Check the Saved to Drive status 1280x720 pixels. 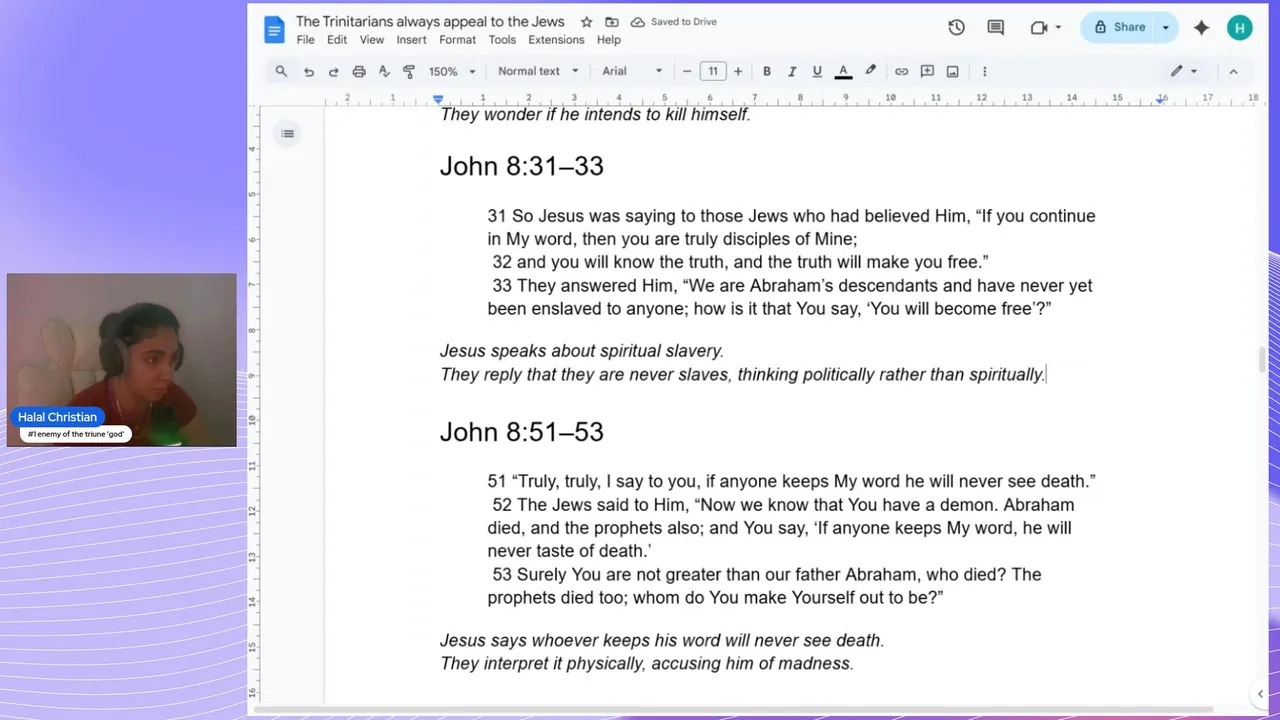(673, 22)
